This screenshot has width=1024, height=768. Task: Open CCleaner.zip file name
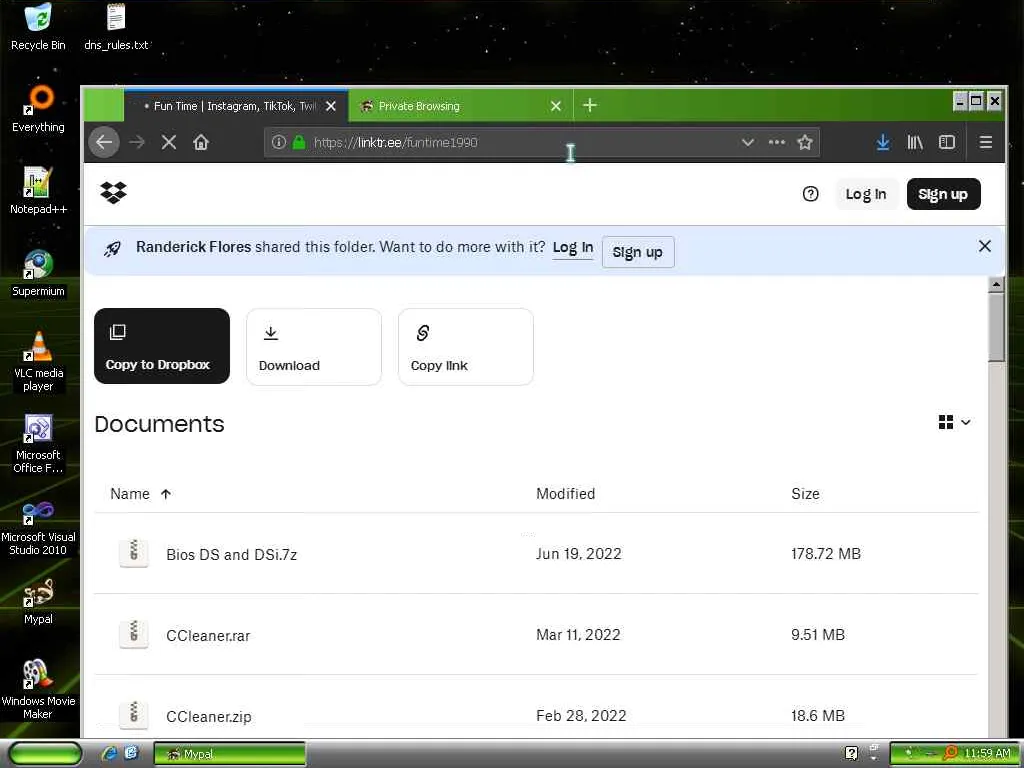[208, 716]
